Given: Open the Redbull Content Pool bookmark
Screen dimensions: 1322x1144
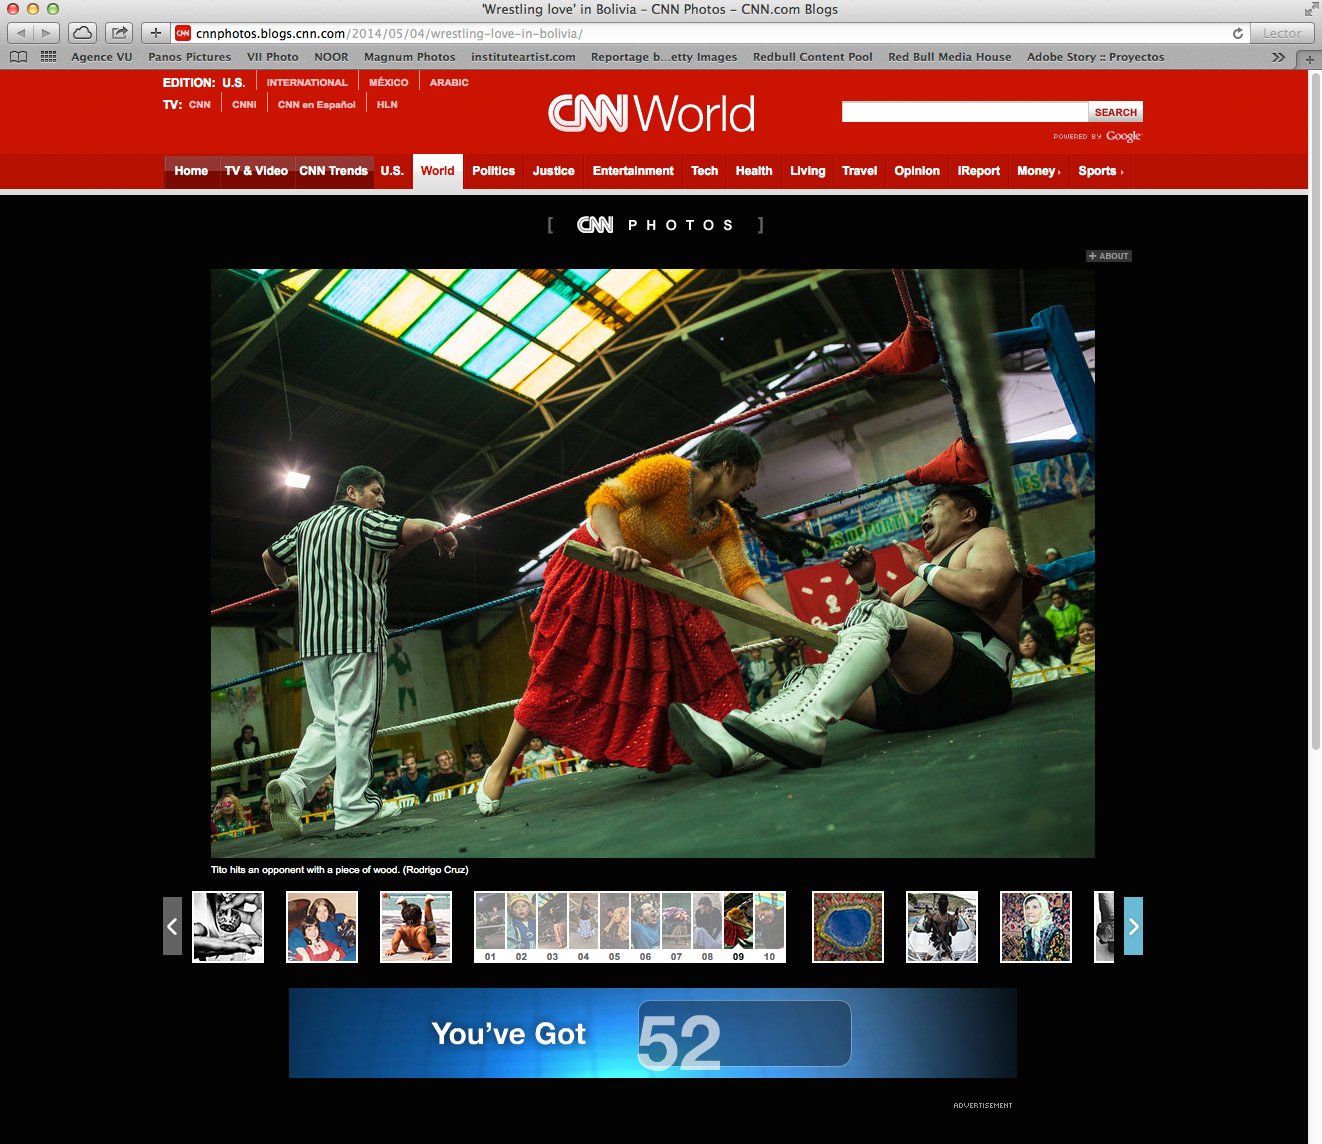Looking at the screenshot, I should (812, 57).
